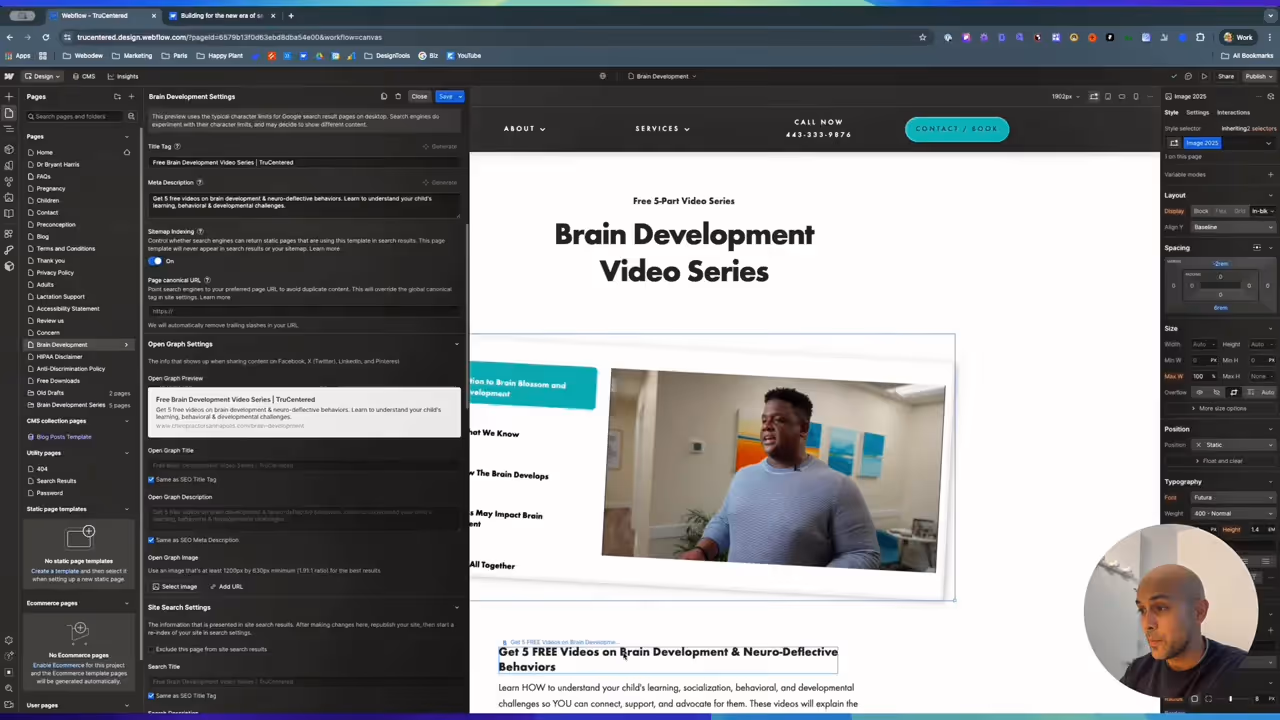The image size is (1280, 720).
Task: Click the duplicate page icon in settings header
Action: pos(383,97)
